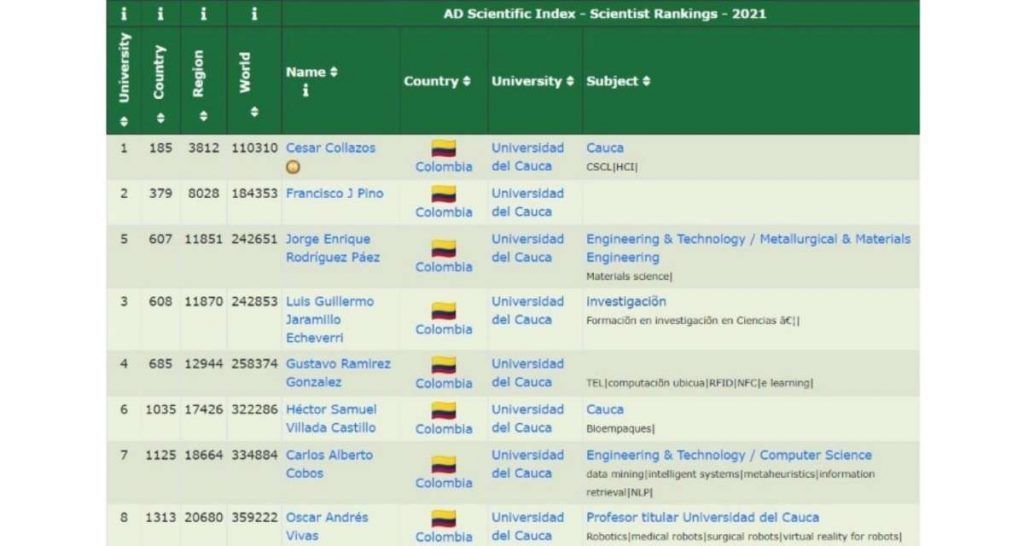This screenshot has height=546, width=1024.
Task: Open Jorge Enrique Rodríguez Páez profile
Action: 332,248
